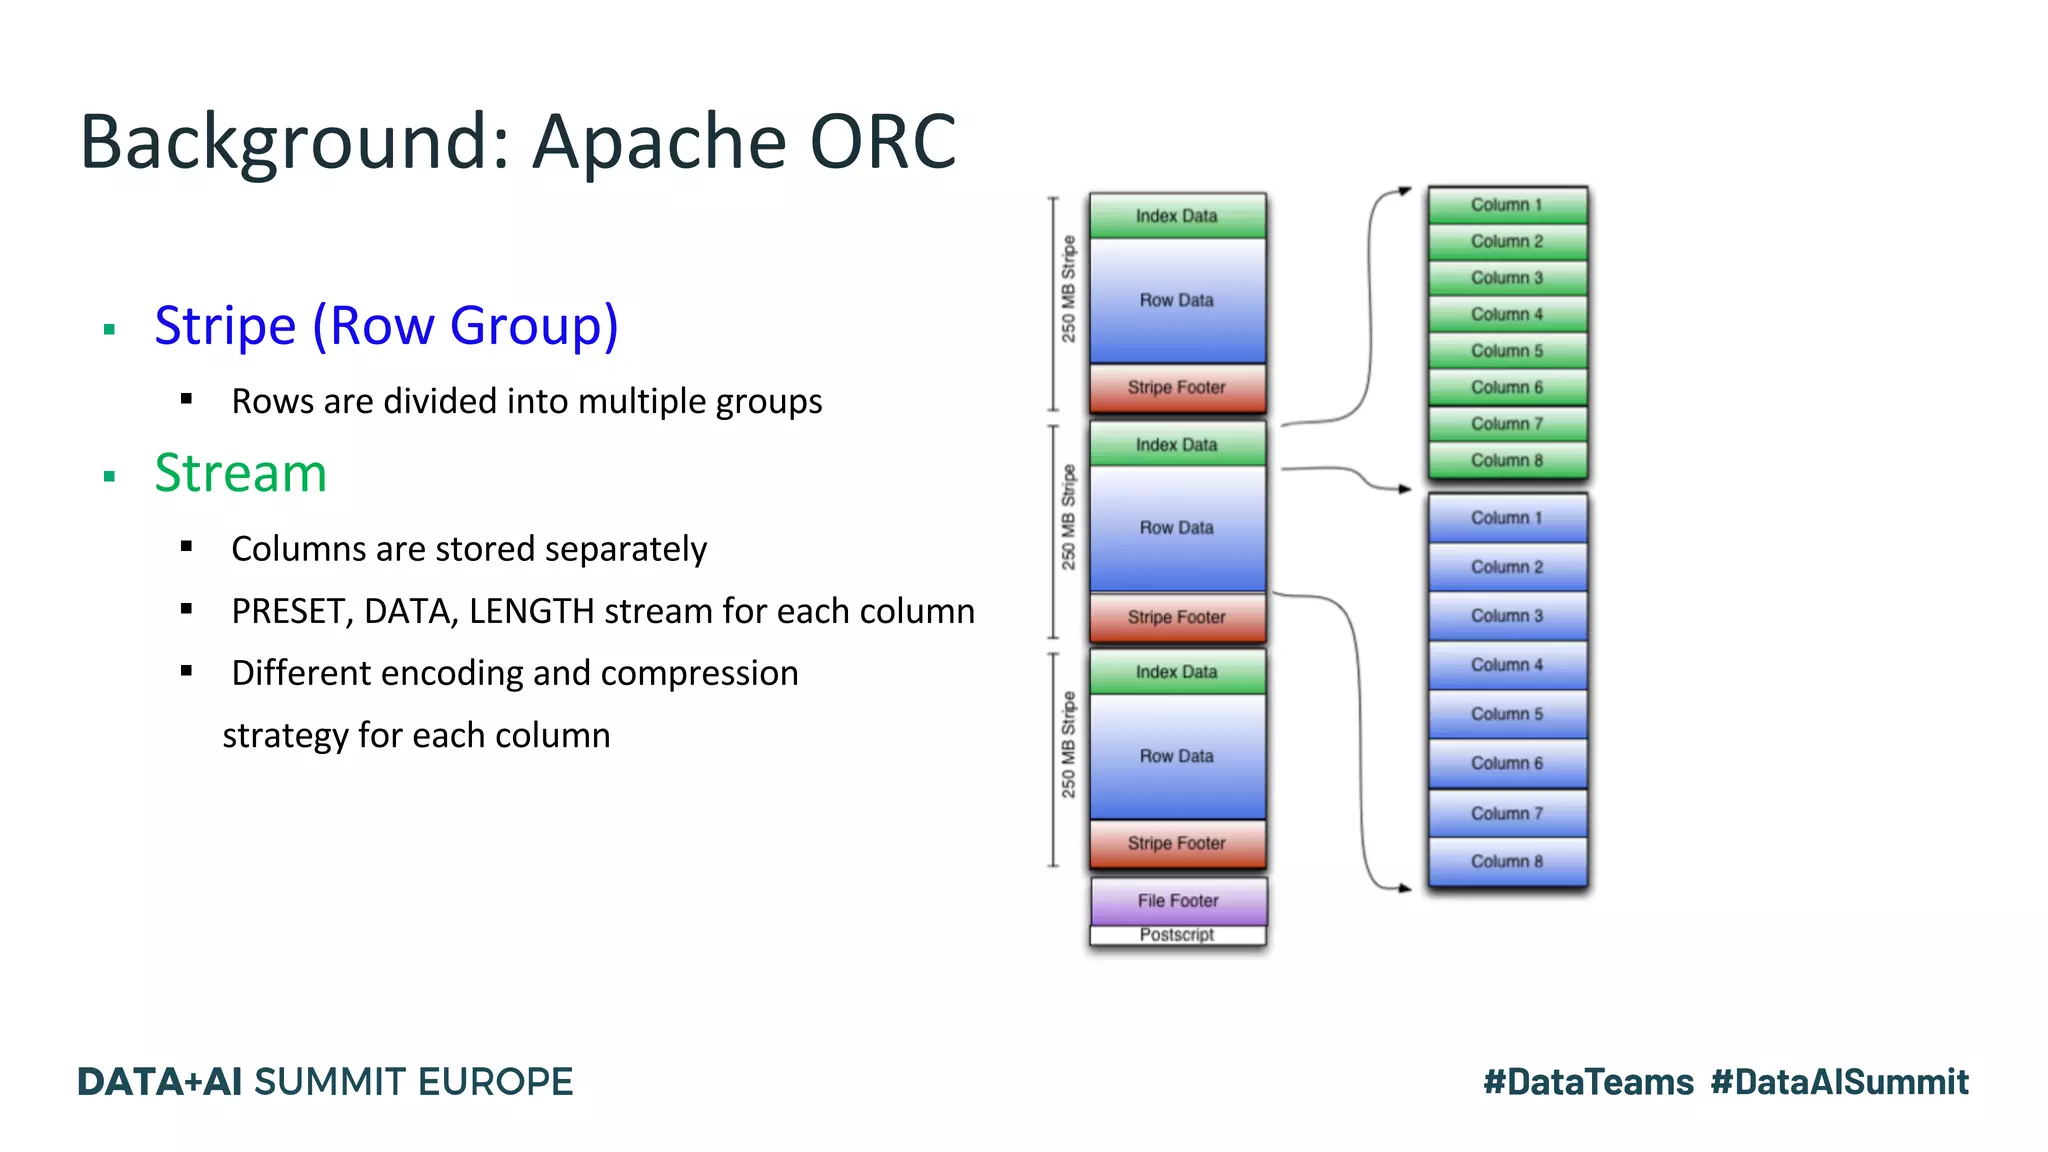The height and width of the screenshot is (1152, 2048).
Task: Click the middle stripe's Row Data block
Action: (x=1177, y=528)
